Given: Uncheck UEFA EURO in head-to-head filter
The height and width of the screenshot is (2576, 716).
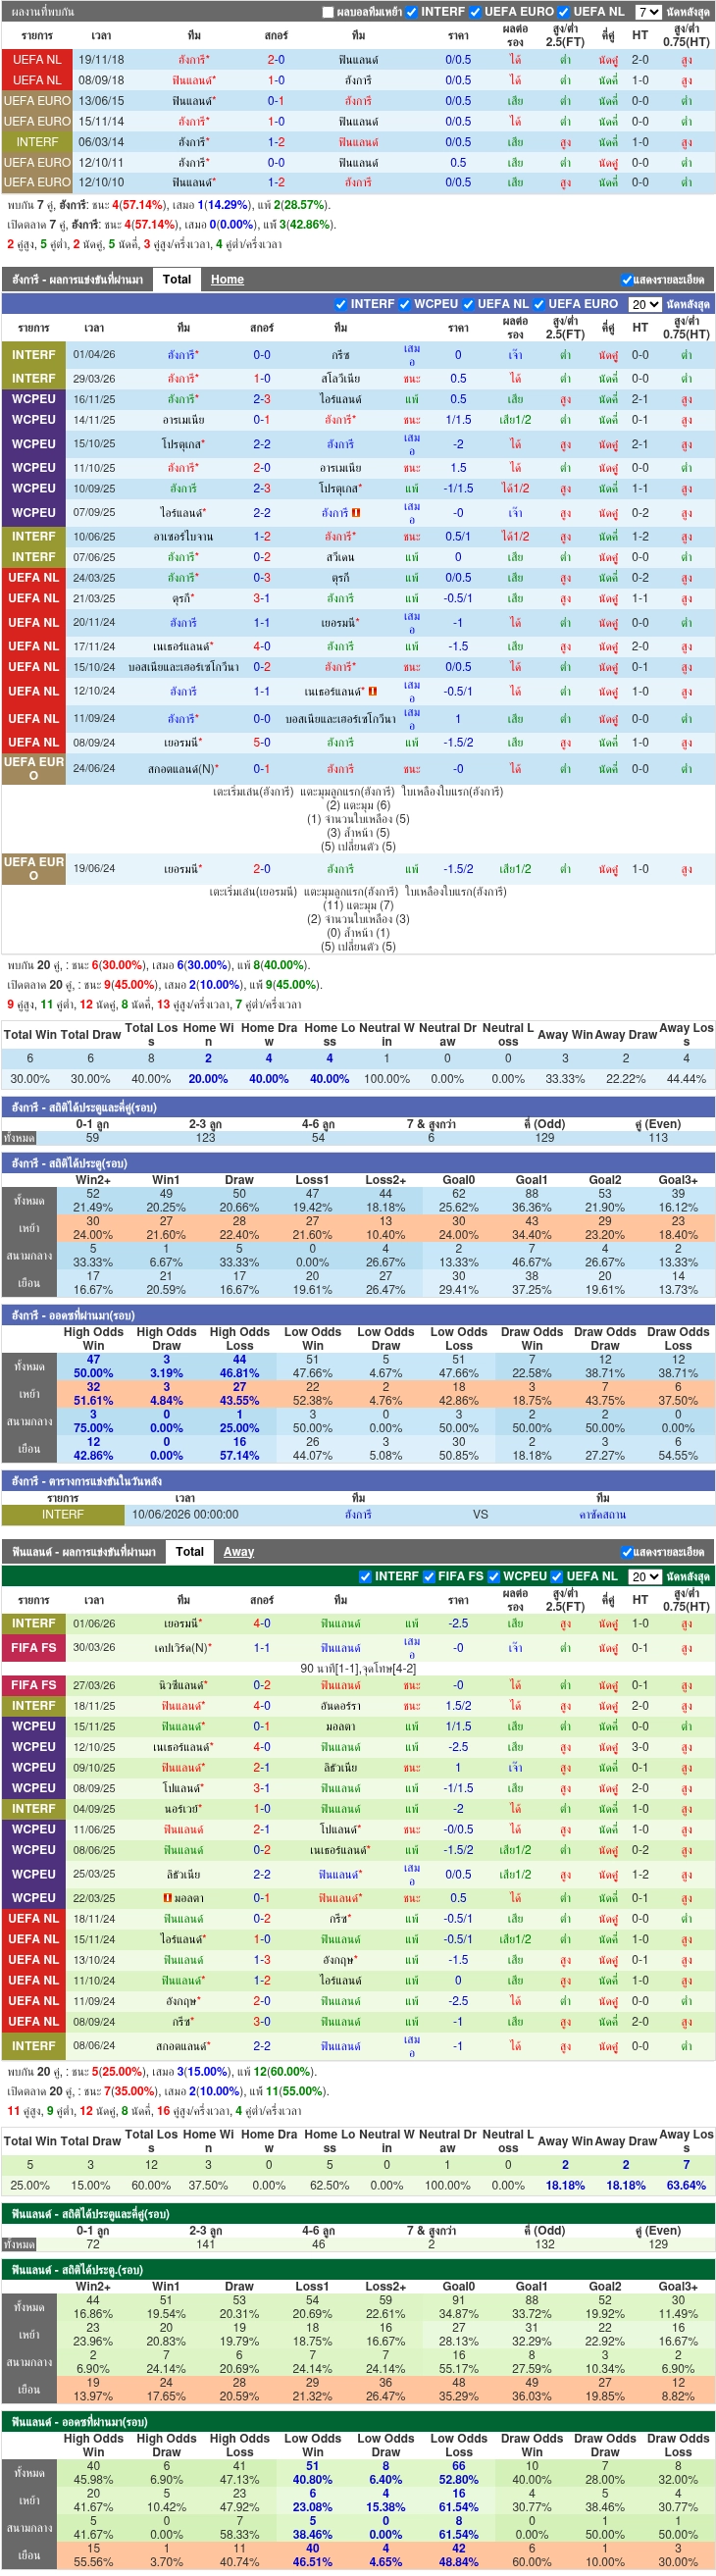Looking at the screenshot, I should click(475, 12).
